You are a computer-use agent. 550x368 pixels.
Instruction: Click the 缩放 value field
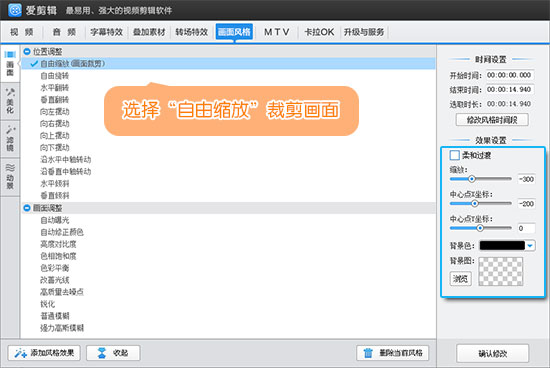tap(526, 179)
